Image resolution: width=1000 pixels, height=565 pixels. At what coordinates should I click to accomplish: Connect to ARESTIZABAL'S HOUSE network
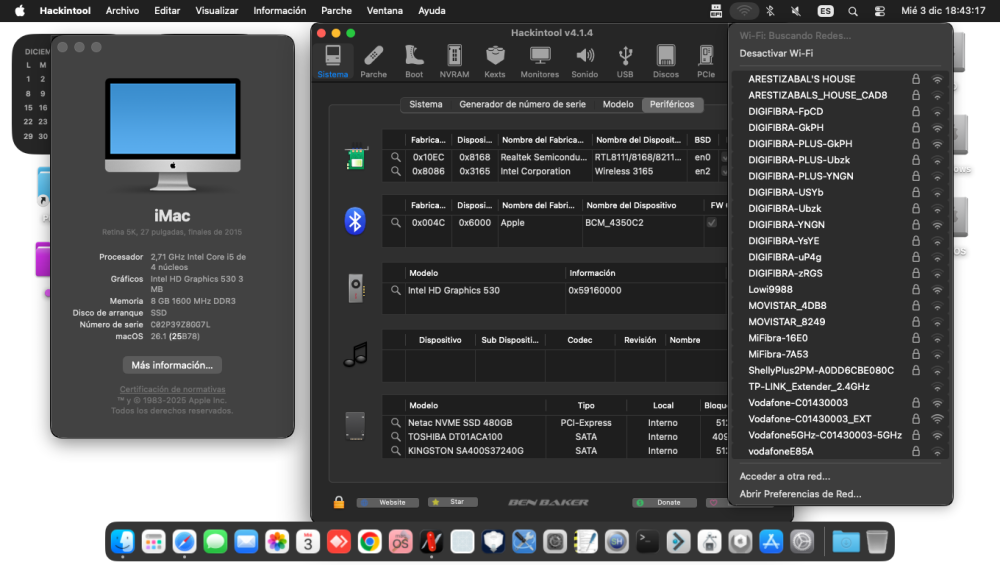coord(841,79)
